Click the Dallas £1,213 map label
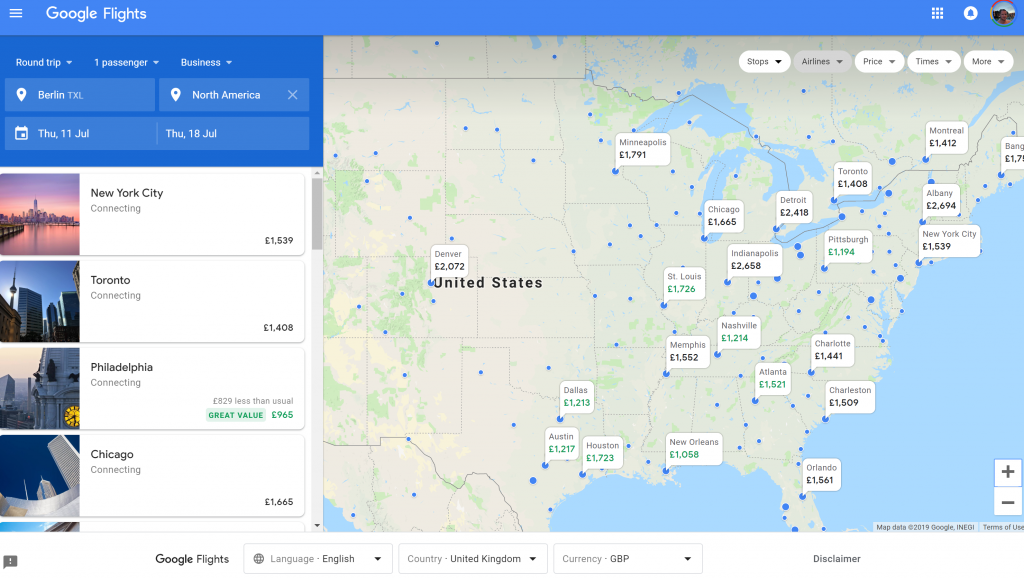The height and width of the screenshot is (578, 1024). pyautogui.click(x=576, y=396)
